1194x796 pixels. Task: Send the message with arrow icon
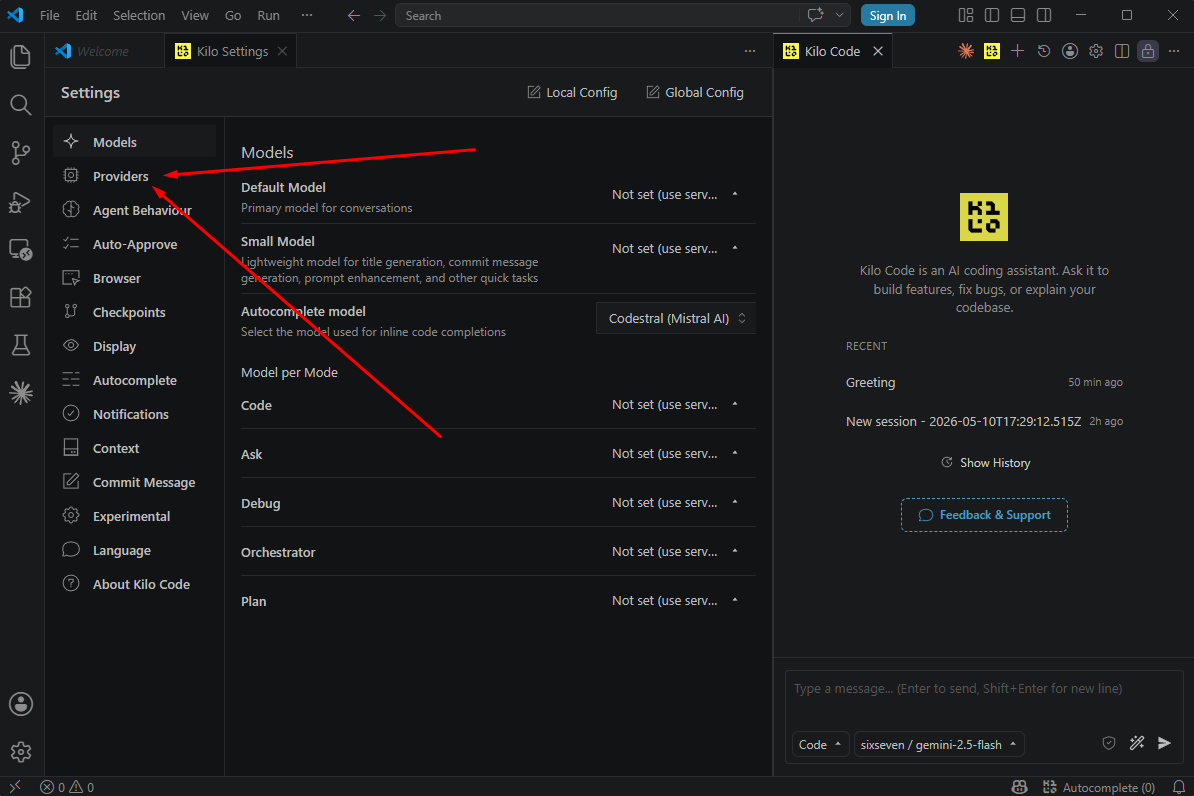(1164, 743)
